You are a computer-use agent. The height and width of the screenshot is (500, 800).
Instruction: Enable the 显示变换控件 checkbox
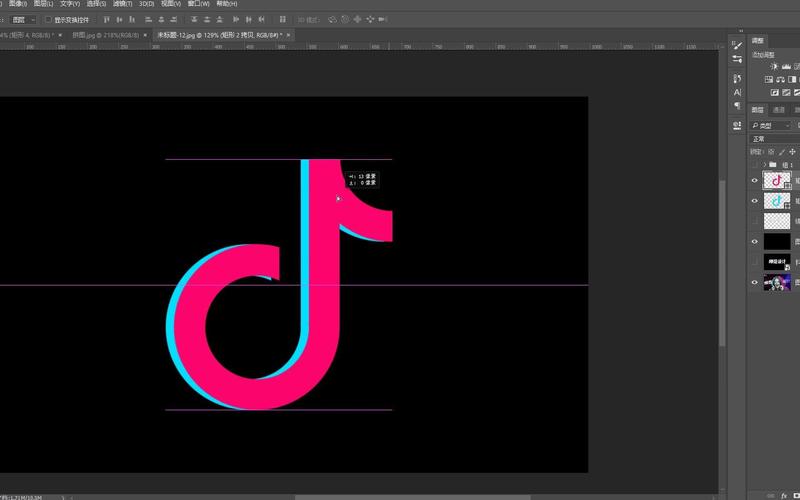click(x=47, y=19)
